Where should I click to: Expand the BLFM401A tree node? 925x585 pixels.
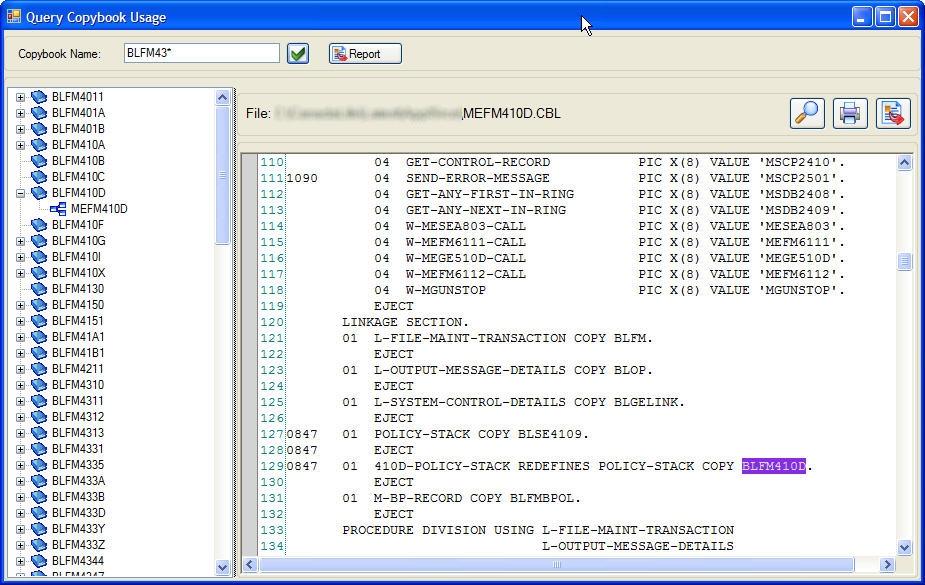pos(21,113)
